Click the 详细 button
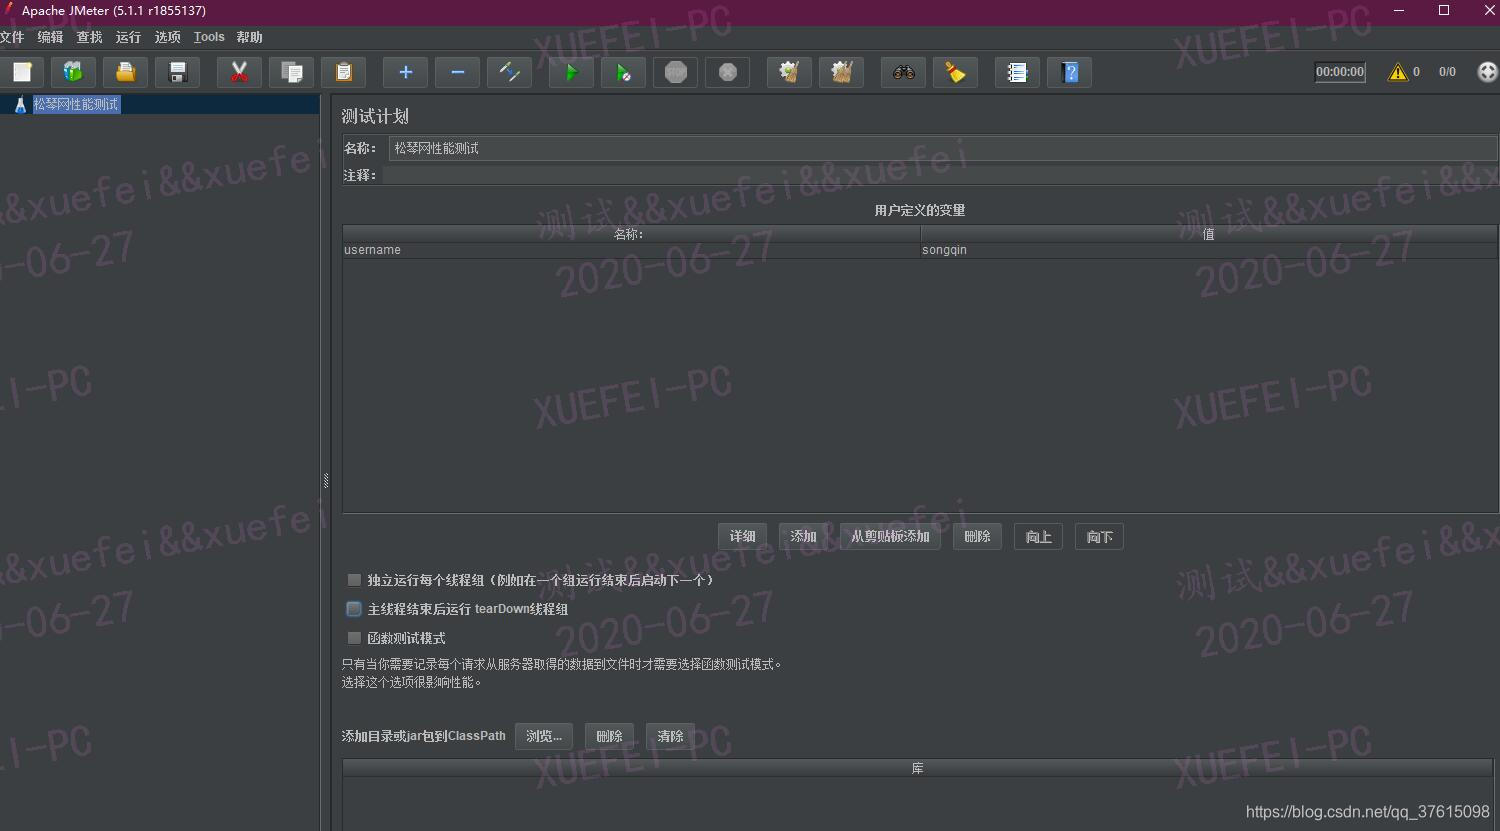 click(x=742, y=537)
